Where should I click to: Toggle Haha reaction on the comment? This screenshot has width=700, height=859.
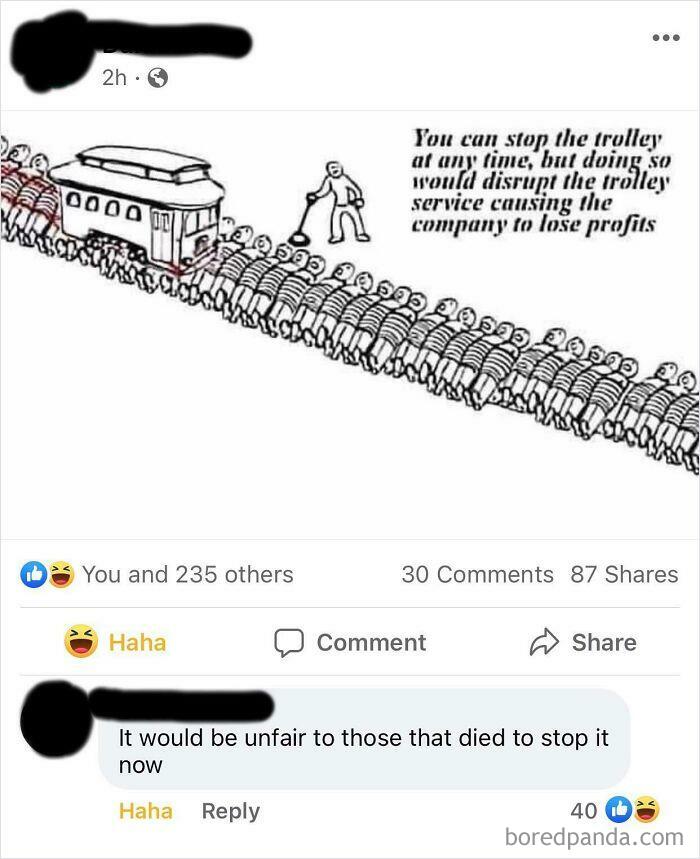(x=146, y=811)
